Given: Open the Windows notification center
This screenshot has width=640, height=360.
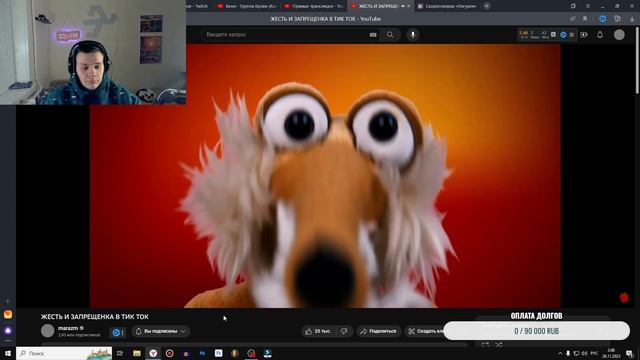Looking at the screenshot, I should [x=629, y=353].
